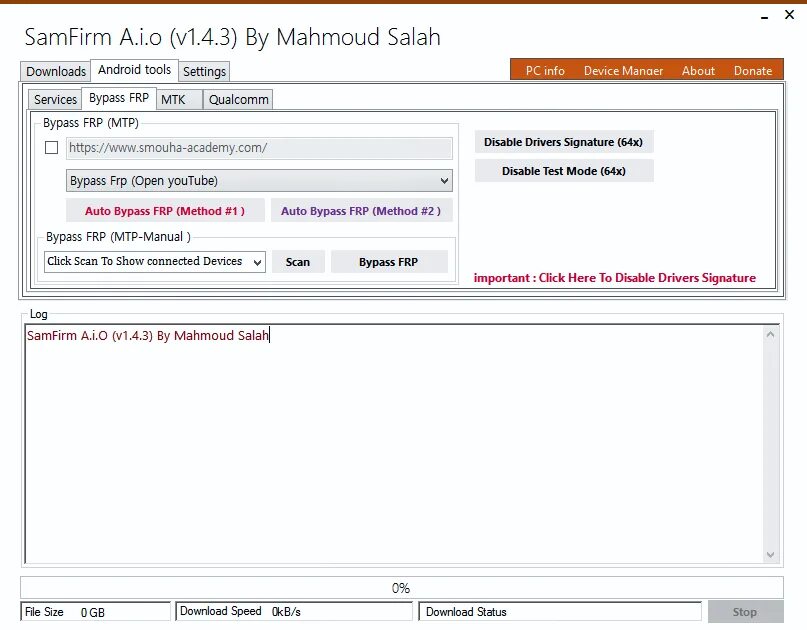Open the Settings tab
This screenshot has height=630, width=807.
coord(204,71)
